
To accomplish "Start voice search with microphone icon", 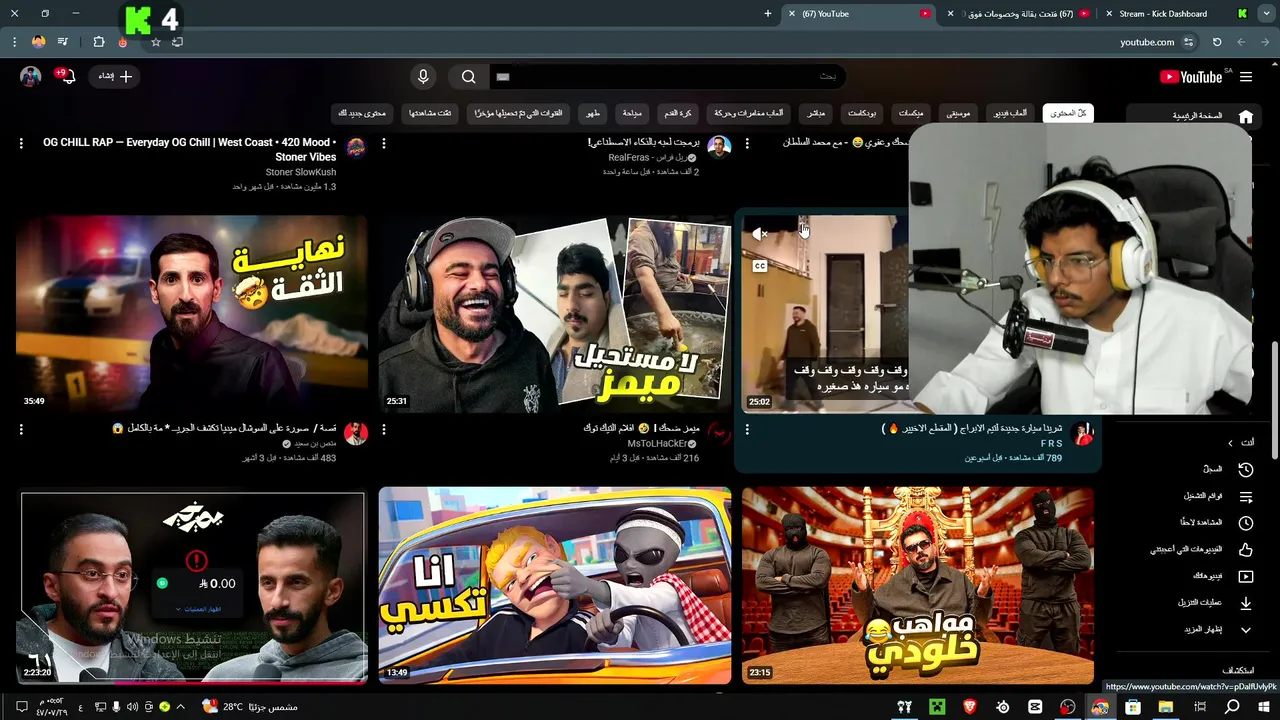I will [x=423, y=77].
